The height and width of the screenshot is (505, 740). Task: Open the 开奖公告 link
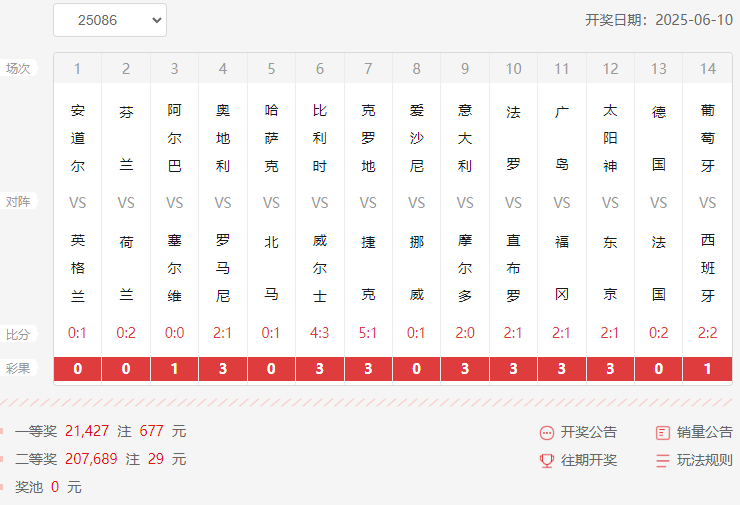point(589,432)
